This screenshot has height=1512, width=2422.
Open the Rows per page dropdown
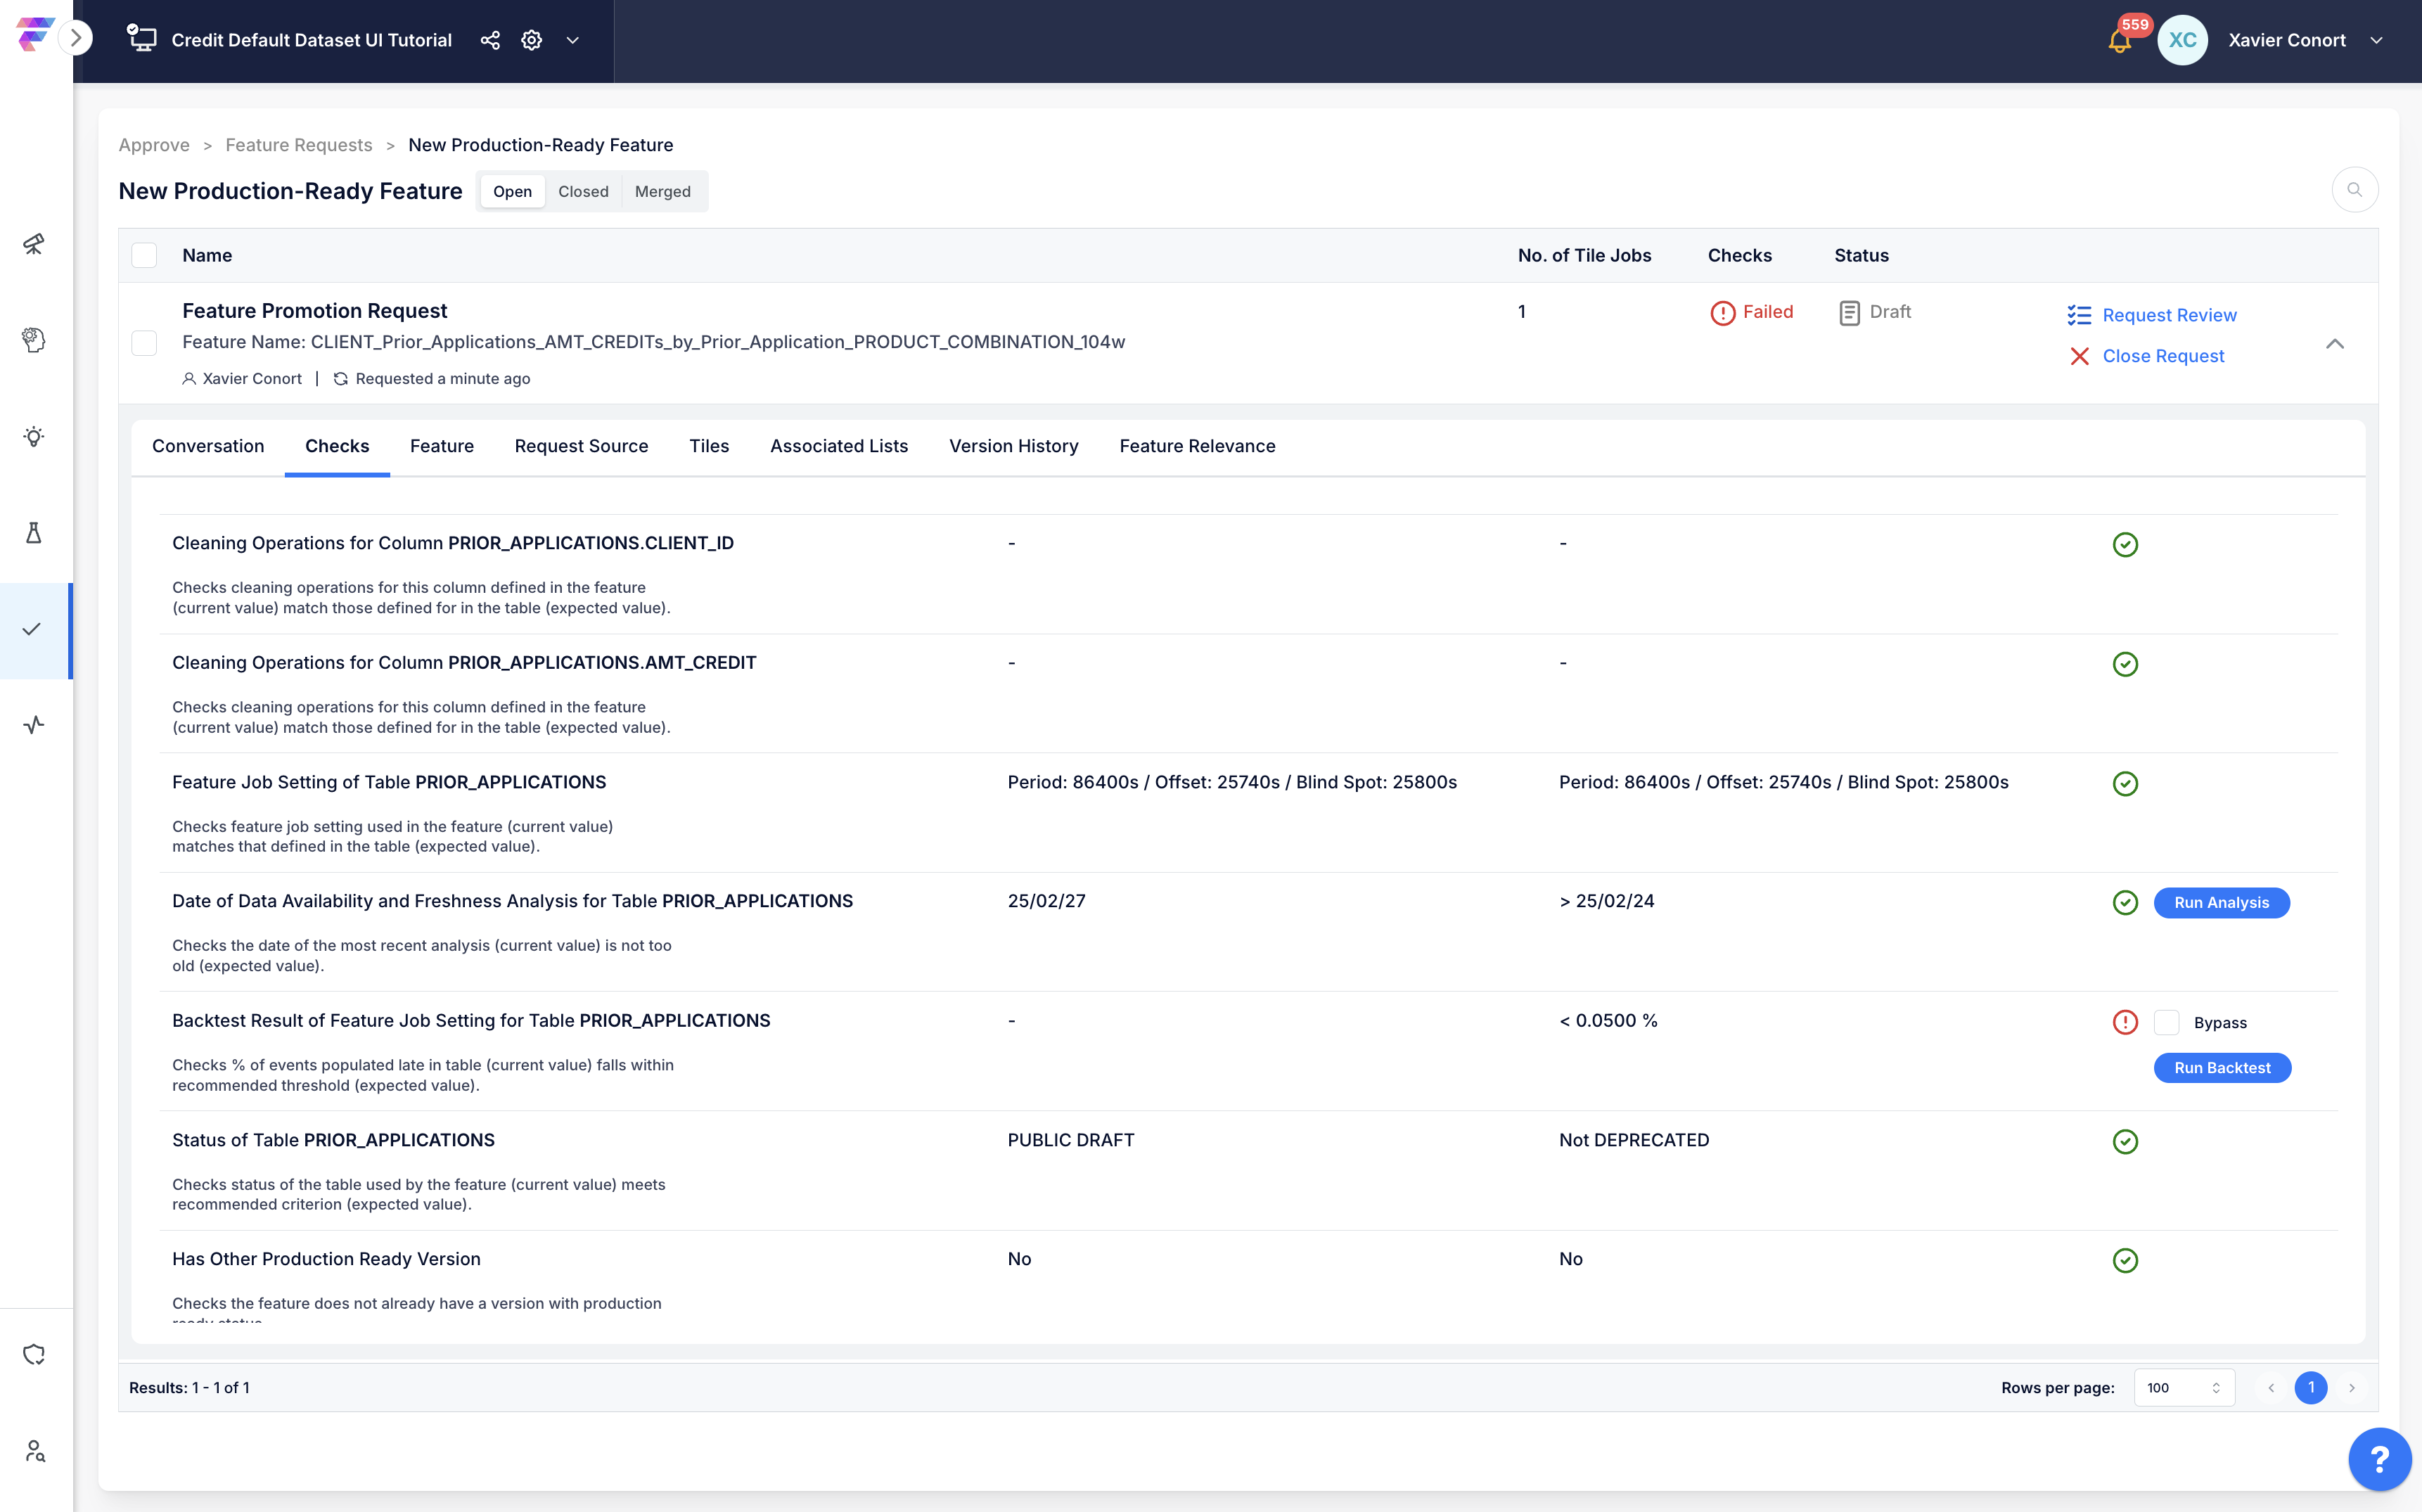pos(2183,1387)
